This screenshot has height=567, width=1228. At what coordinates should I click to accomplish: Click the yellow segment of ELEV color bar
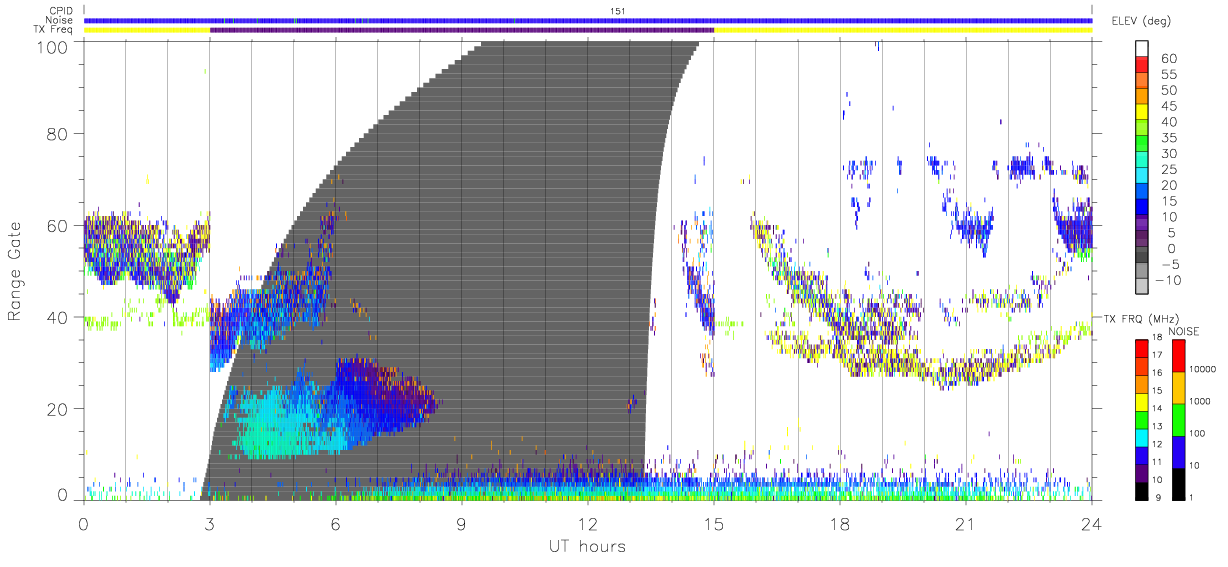pyautogui.click(x=1142, y=112)
